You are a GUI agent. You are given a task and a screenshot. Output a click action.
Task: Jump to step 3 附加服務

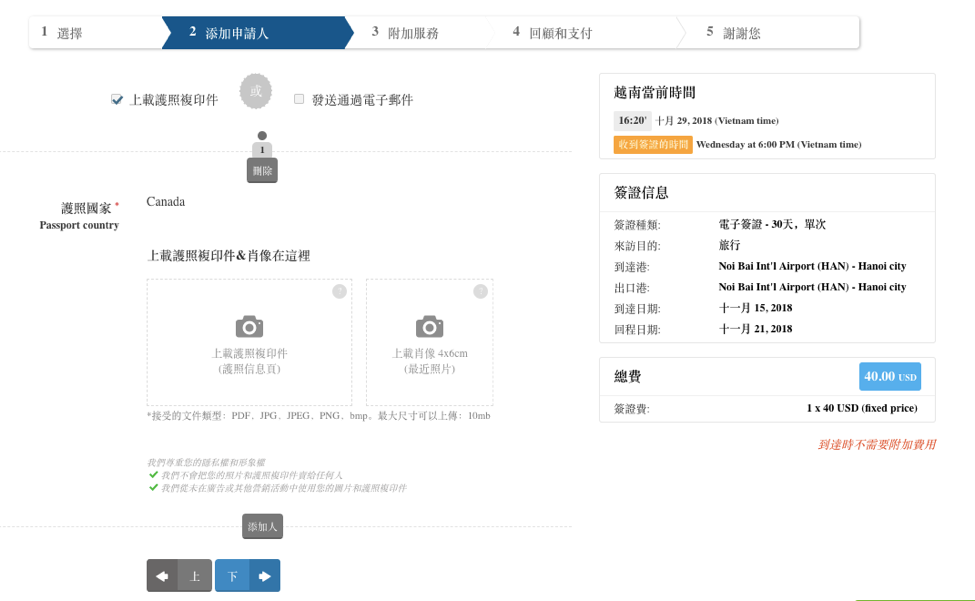[x=412, y=33]
